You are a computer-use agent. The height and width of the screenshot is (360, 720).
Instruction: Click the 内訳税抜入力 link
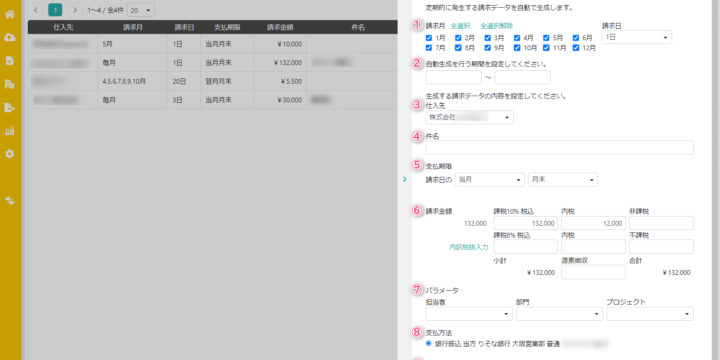(x=468, y=247)
